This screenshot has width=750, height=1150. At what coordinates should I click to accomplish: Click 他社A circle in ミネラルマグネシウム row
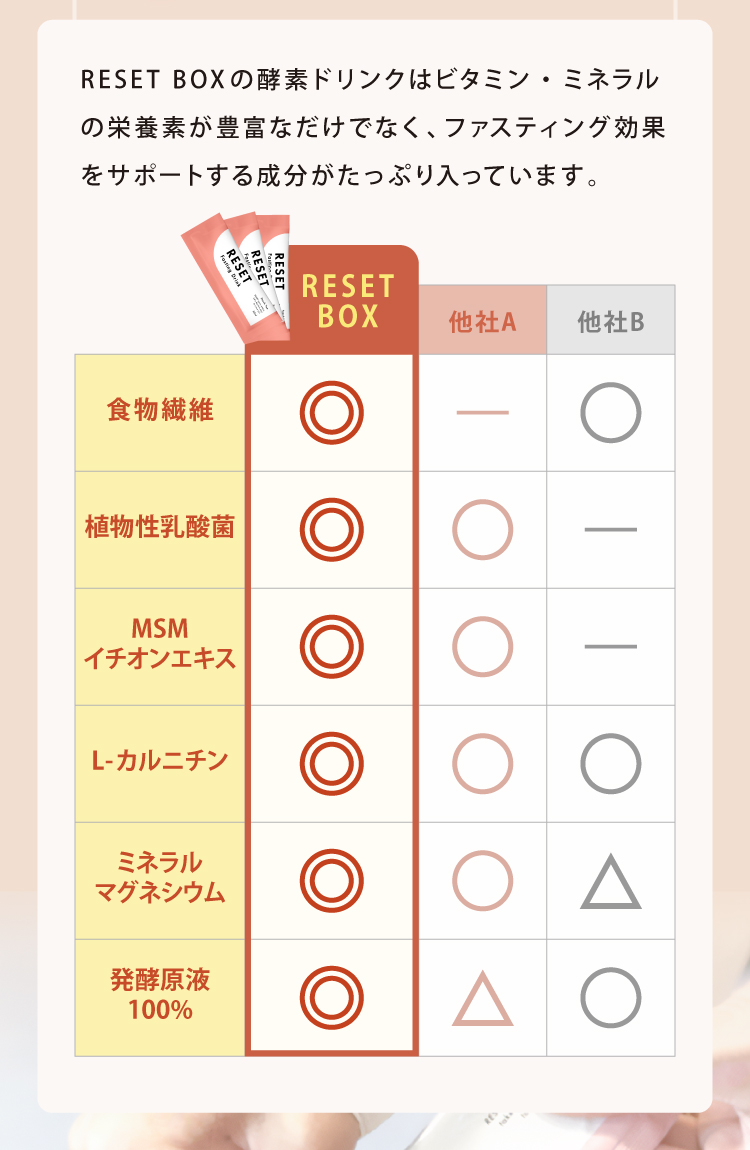[483, 881]
